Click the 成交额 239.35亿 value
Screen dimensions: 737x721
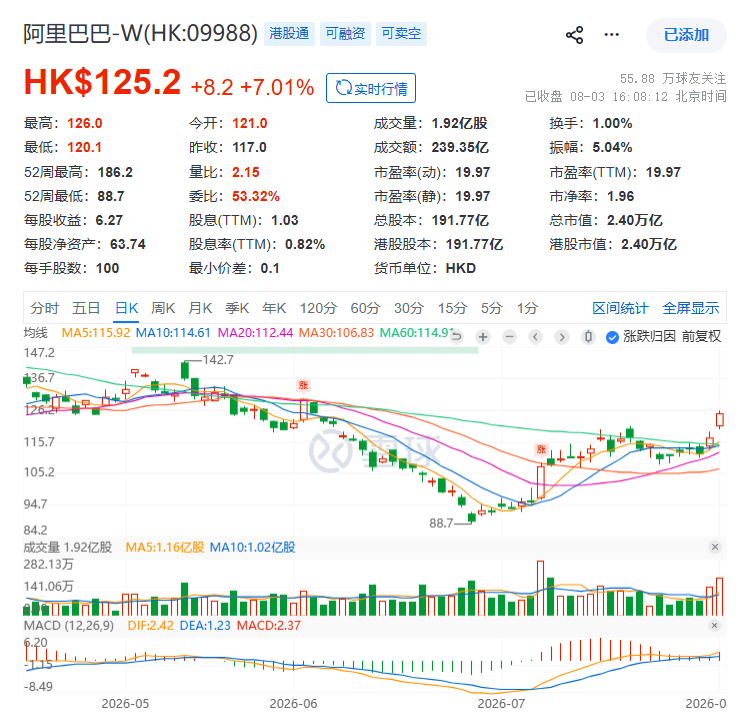(460, 147)
